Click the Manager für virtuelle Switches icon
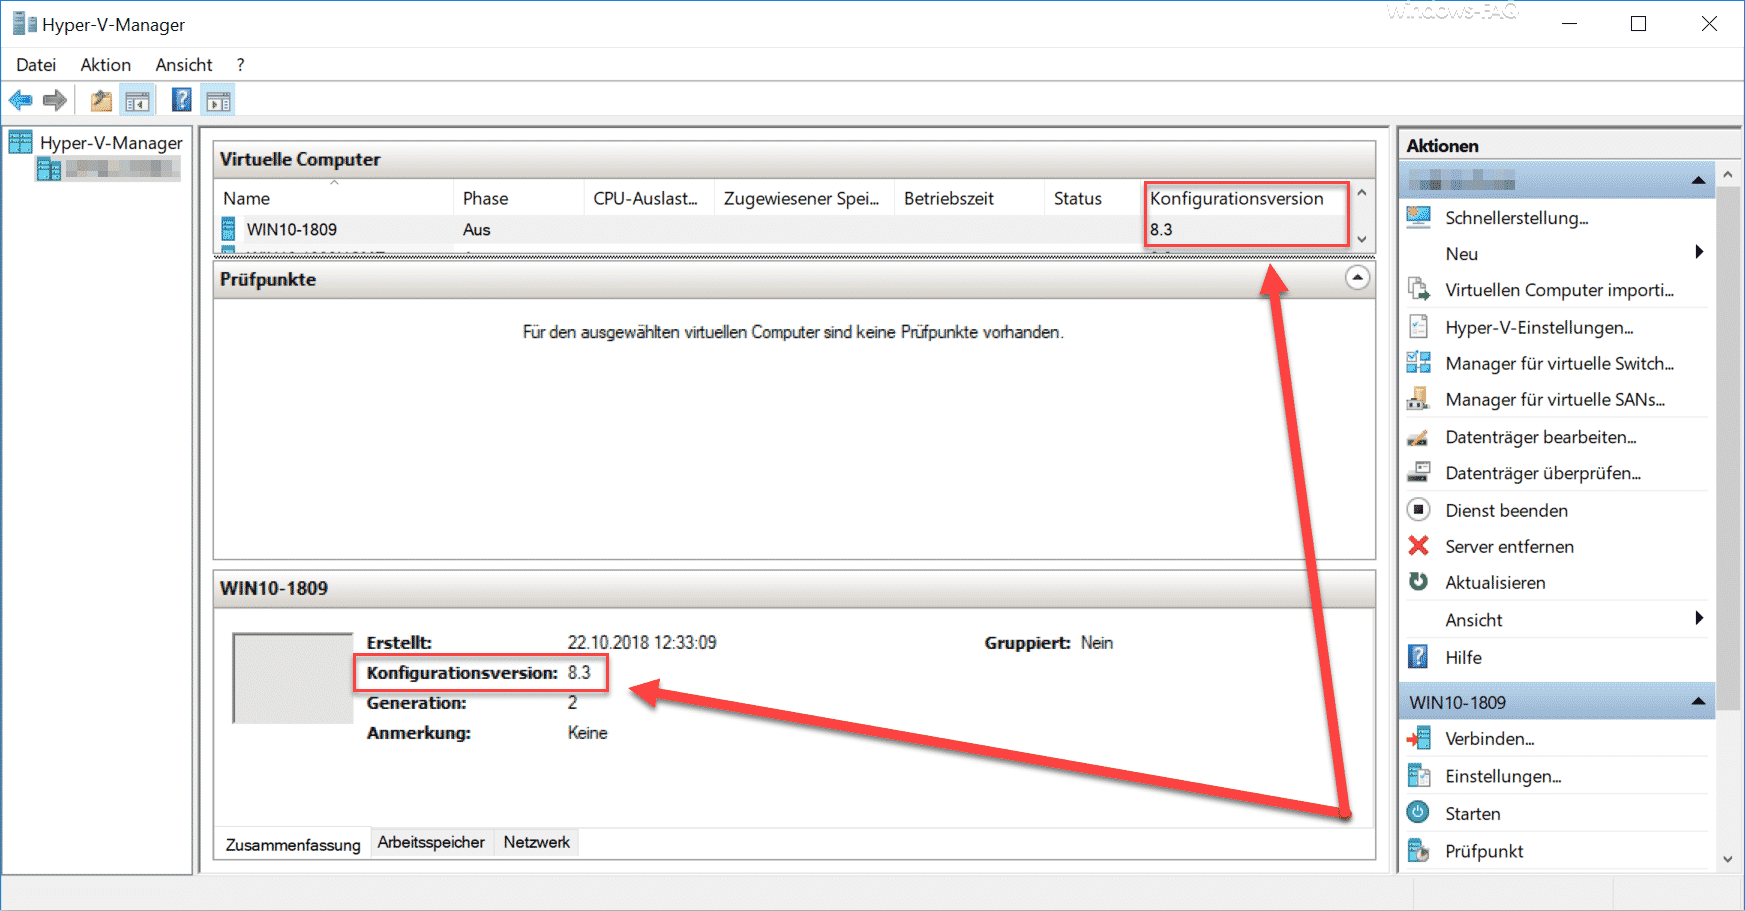The image size is (1745, 911). [1418, 362]
